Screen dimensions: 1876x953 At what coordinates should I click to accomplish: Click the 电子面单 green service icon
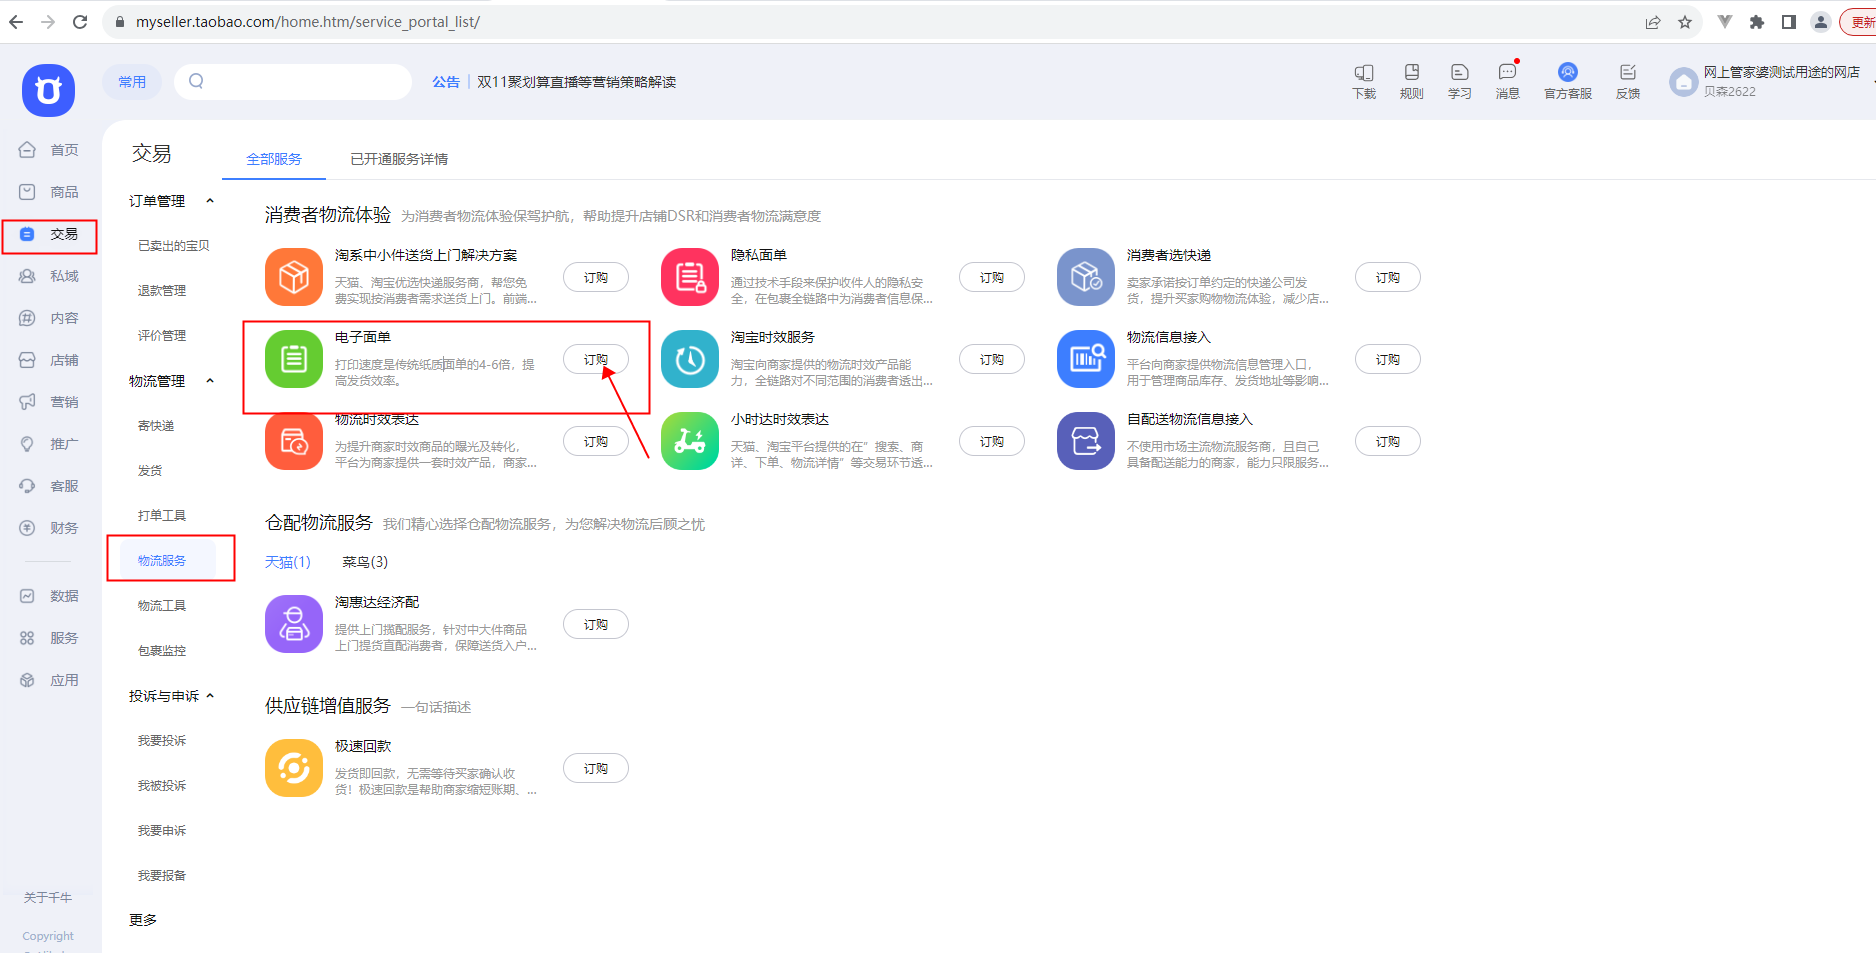click(293, 359)
